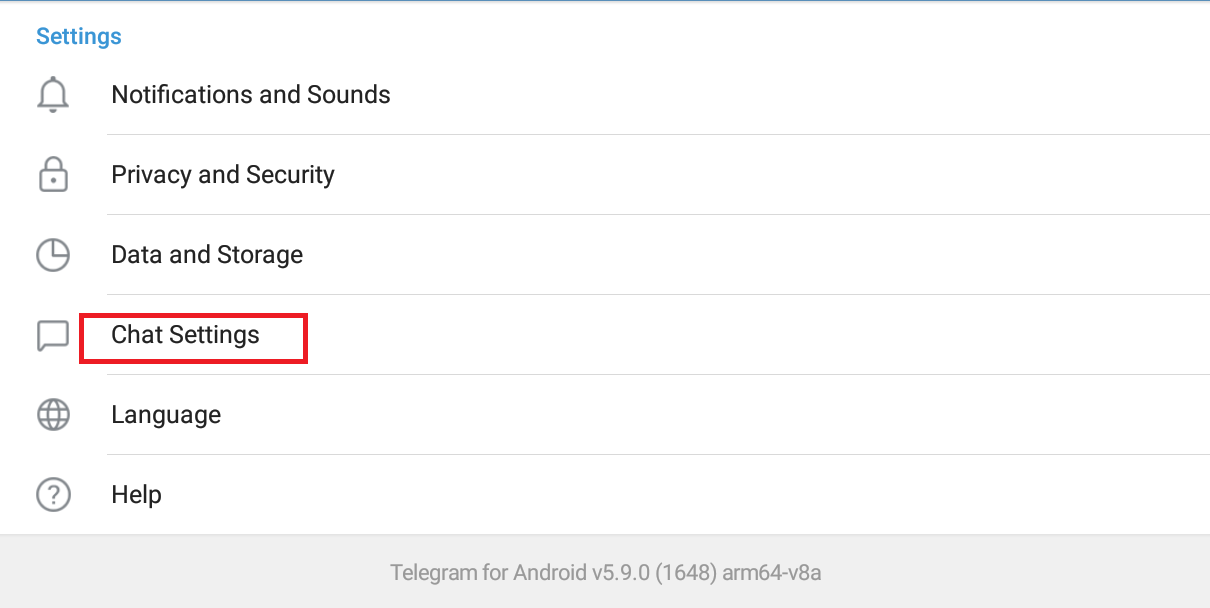Open Privacy and Security settings
Viewport: 1210px width, 608px height.
coord(223,175)
